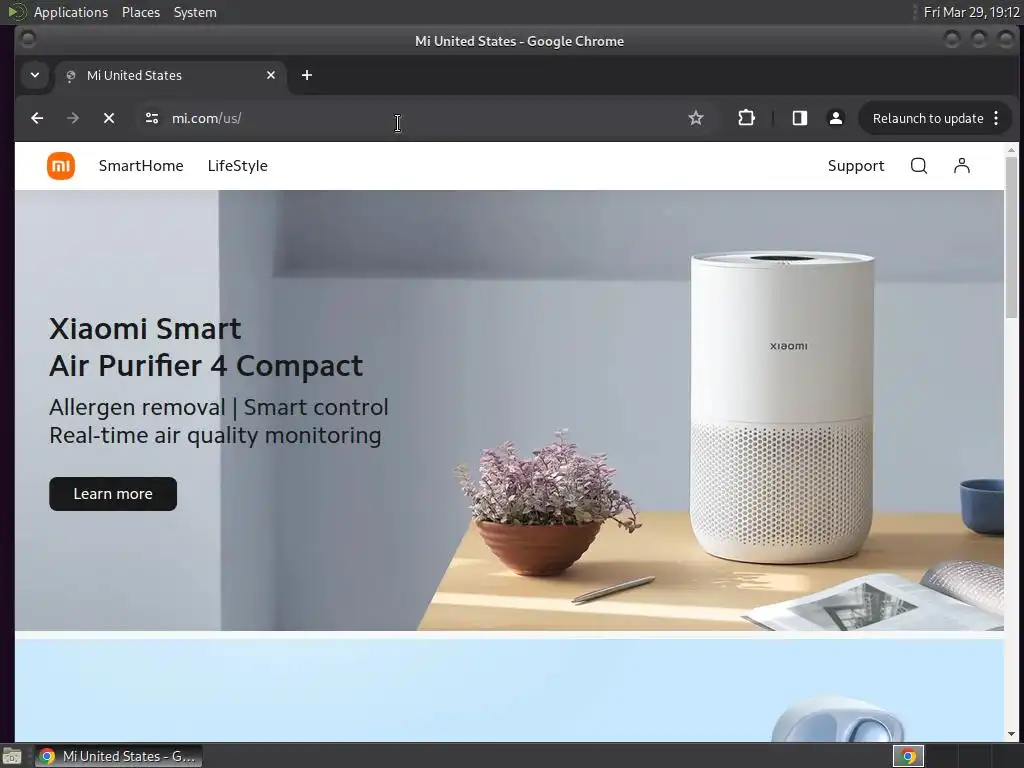This screenshot has width=1024, height=768.
Task: Bookmark this page with the star icon
Action: (x=696, y=118)
